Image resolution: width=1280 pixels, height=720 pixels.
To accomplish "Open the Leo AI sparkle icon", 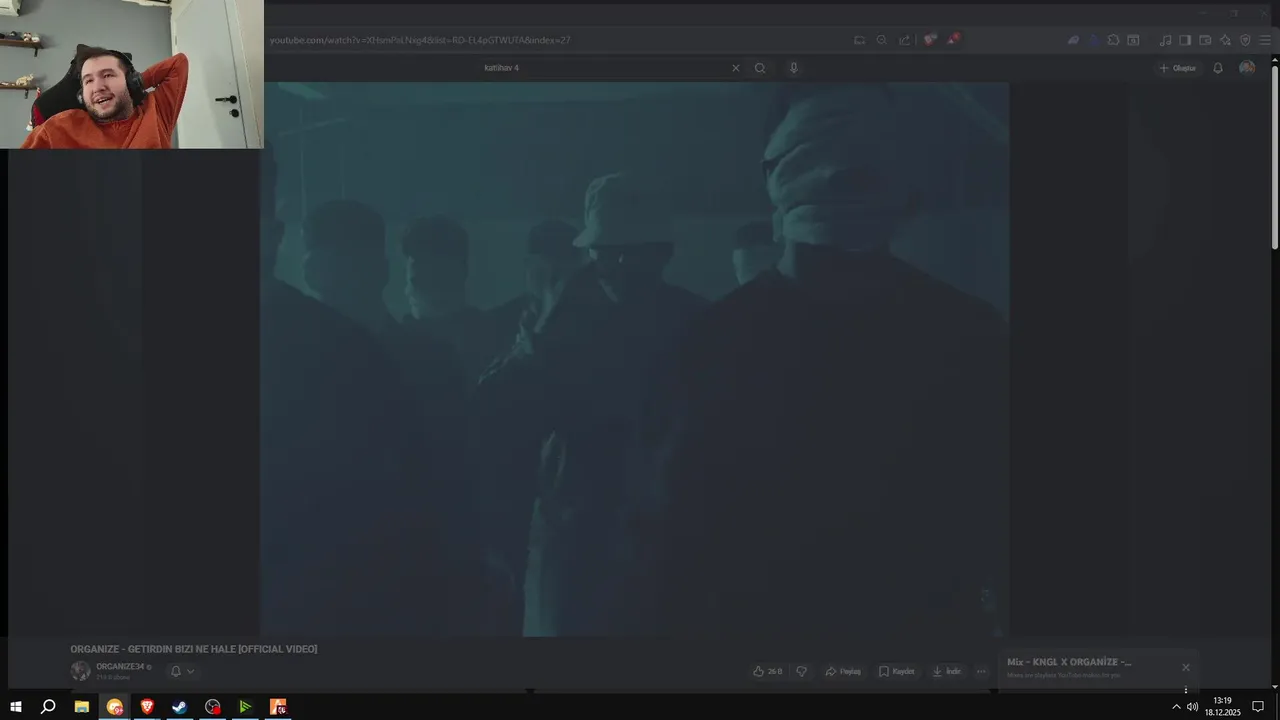I will point(1225,40).
